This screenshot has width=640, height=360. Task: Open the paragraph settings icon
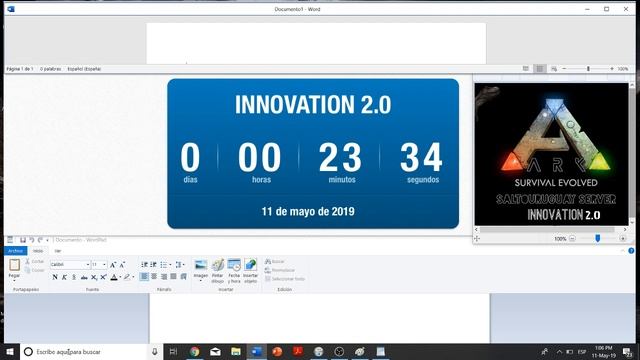(184, 277)
